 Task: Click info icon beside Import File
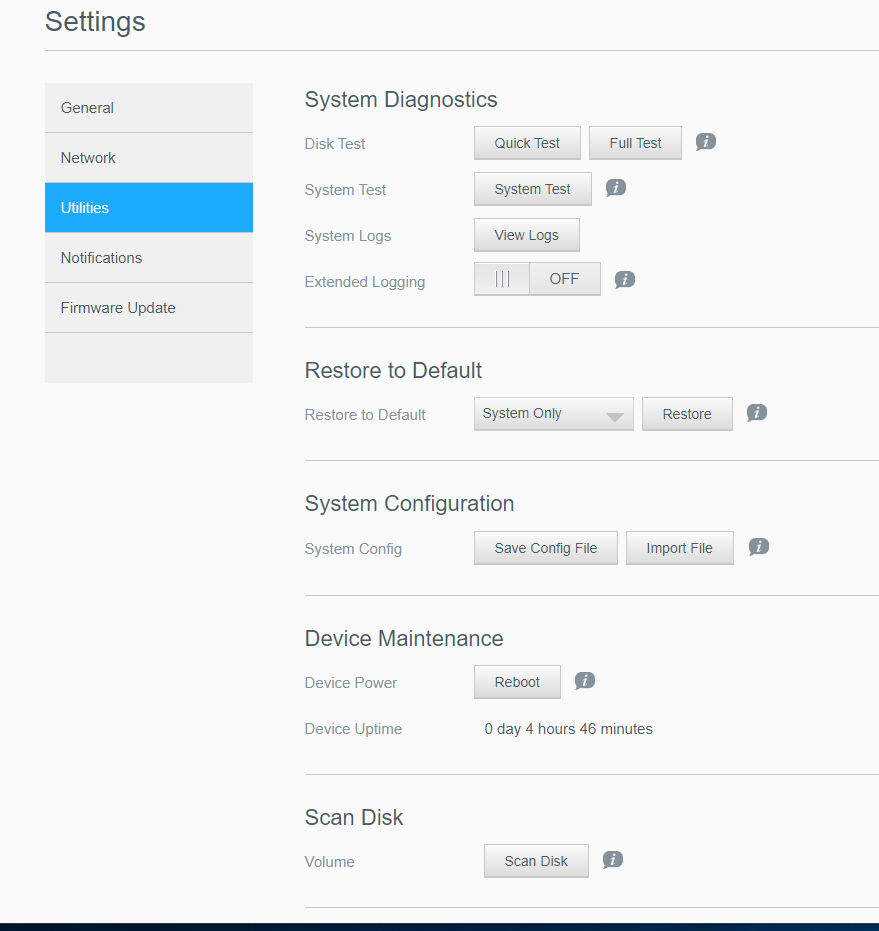(758, 547)
